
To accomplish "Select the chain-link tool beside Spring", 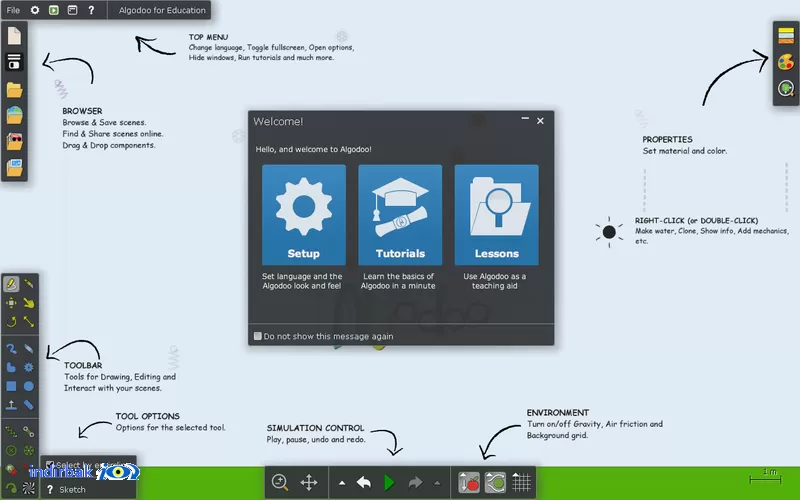I will coord(29,432).
